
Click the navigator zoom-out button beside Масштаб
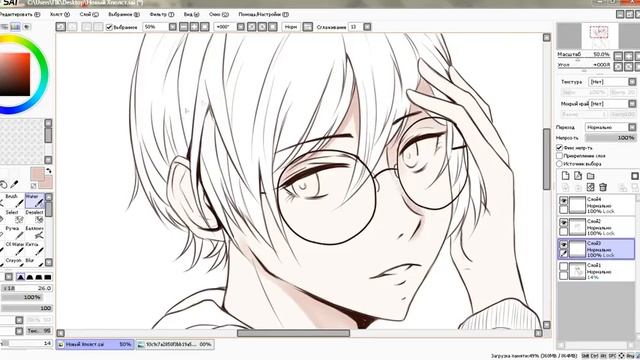(x=618, y=56)
